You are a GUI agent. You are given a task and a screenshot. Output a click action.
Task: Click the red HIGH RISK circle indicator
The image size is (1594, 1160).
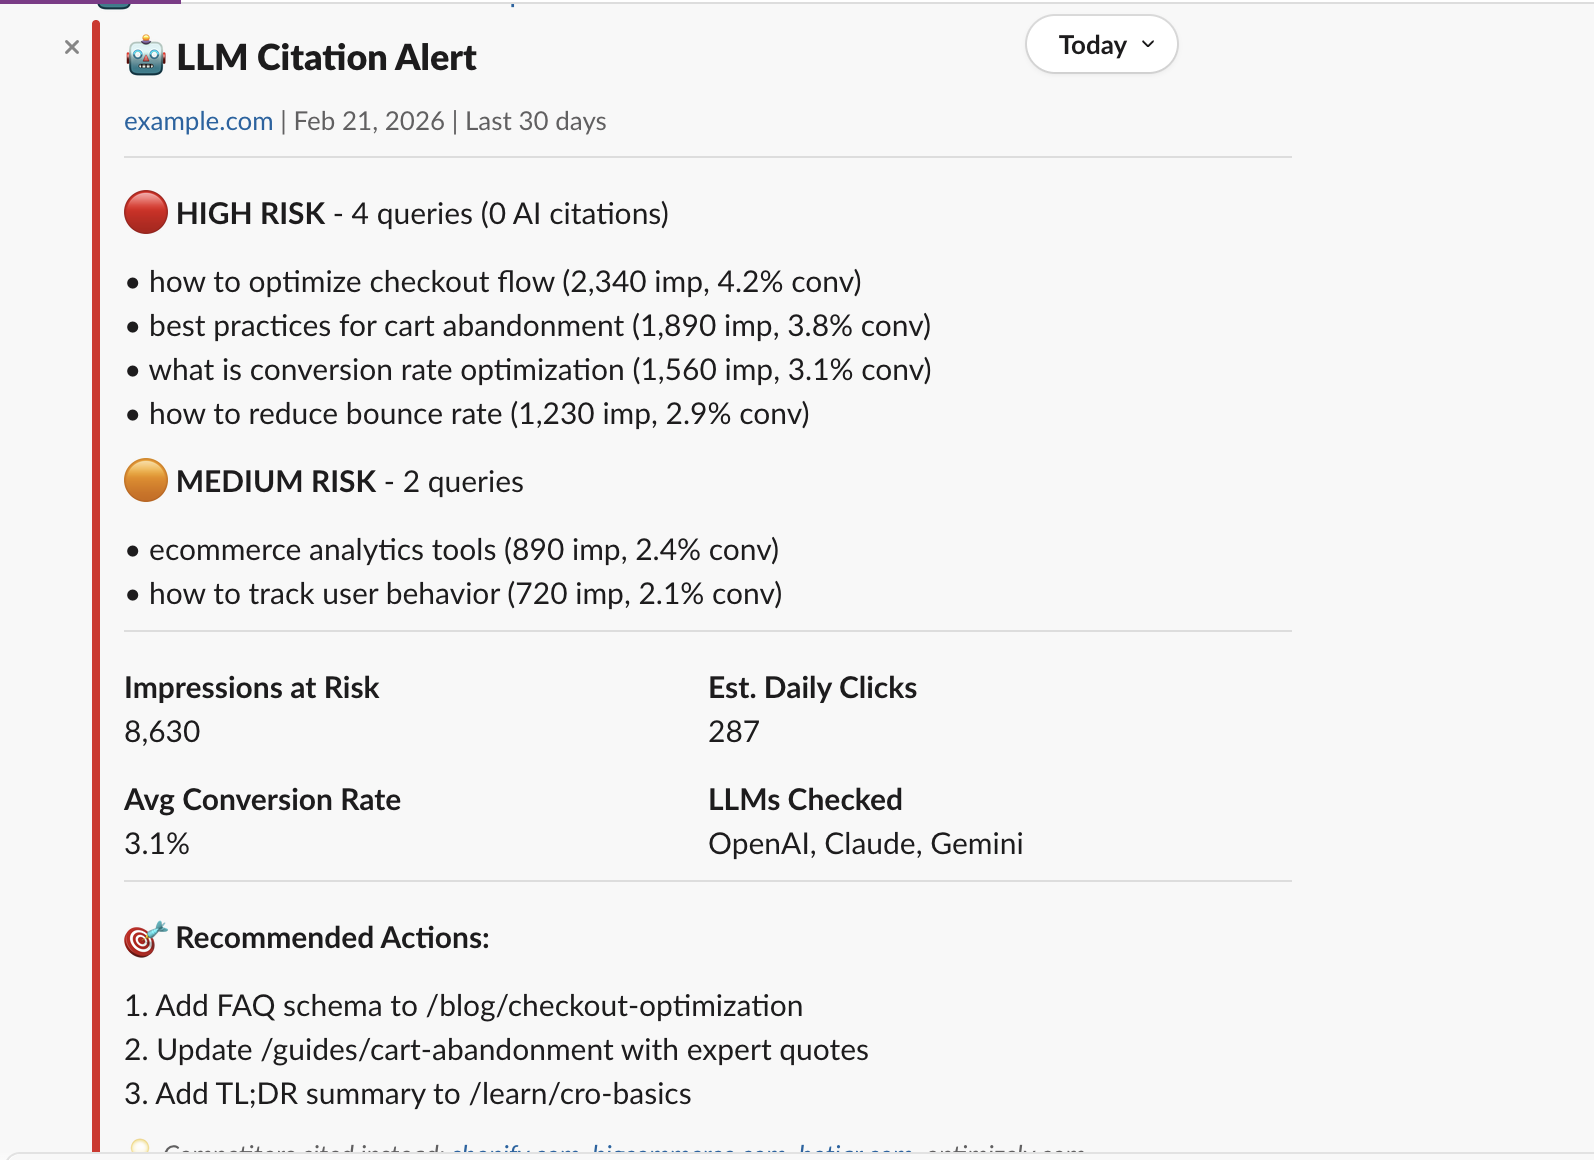click(x=145, y=212)
